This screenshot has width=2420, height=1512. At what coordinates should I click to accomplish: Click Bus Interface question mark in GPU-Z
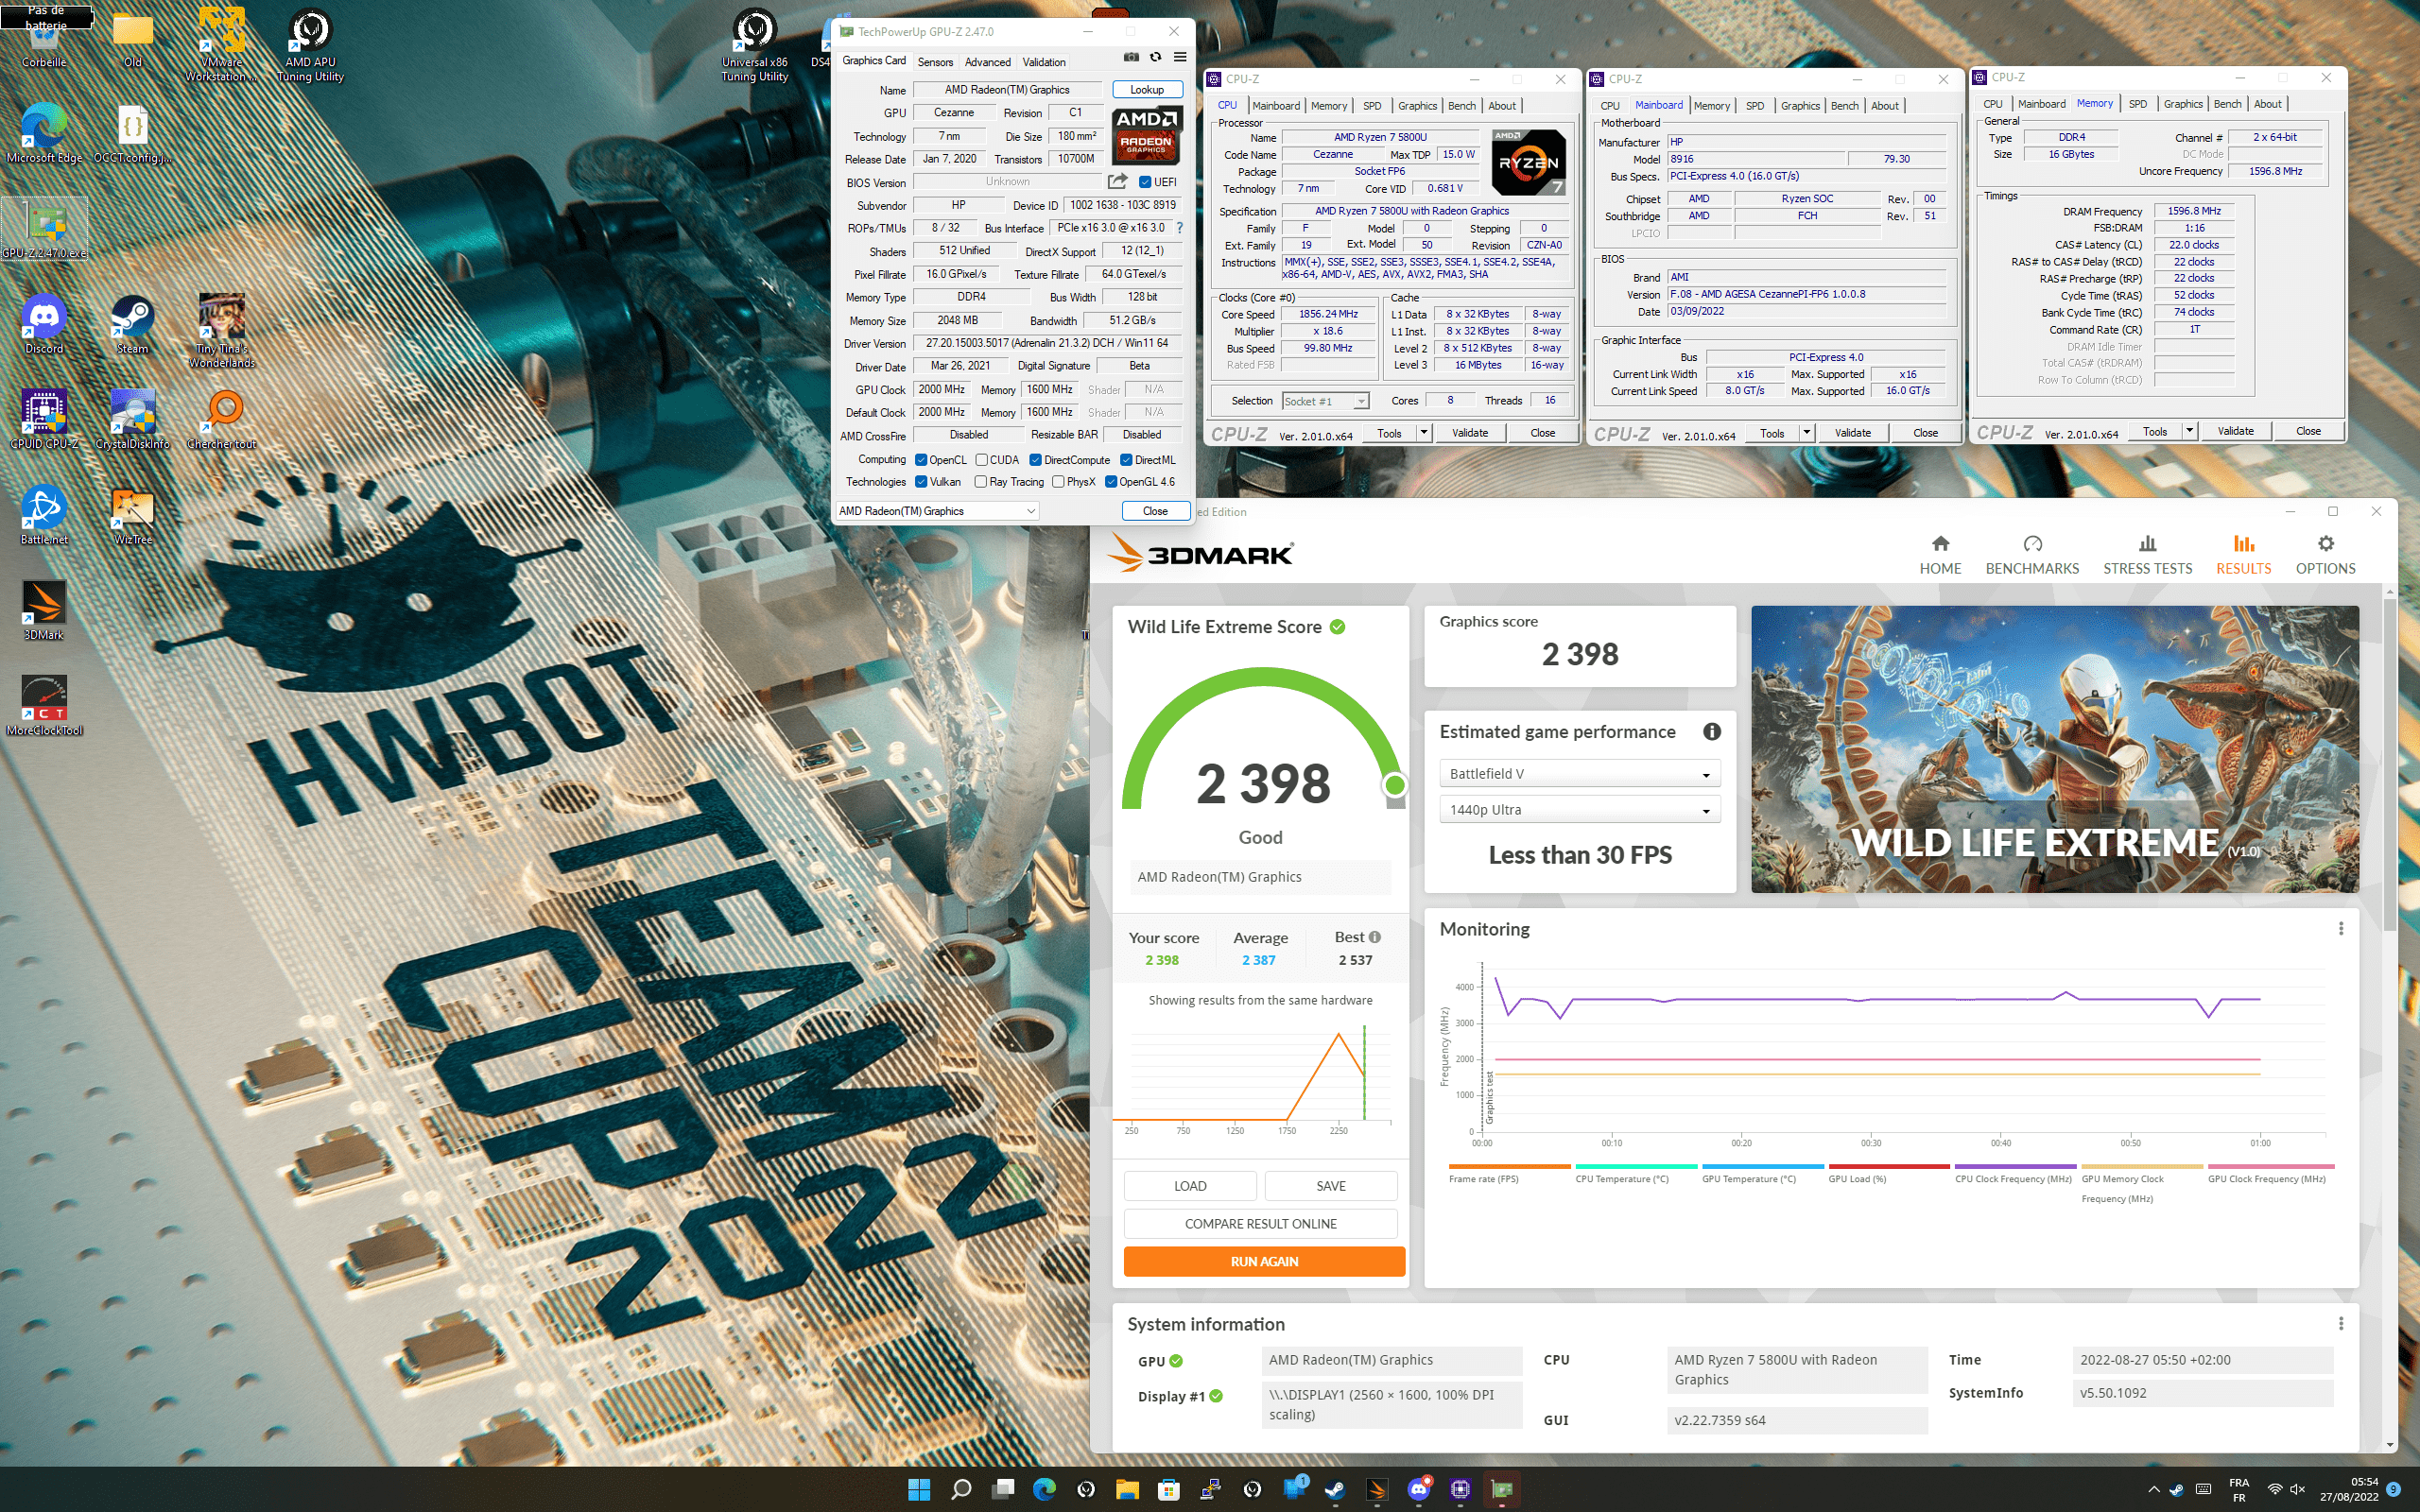coord(1180,228)
